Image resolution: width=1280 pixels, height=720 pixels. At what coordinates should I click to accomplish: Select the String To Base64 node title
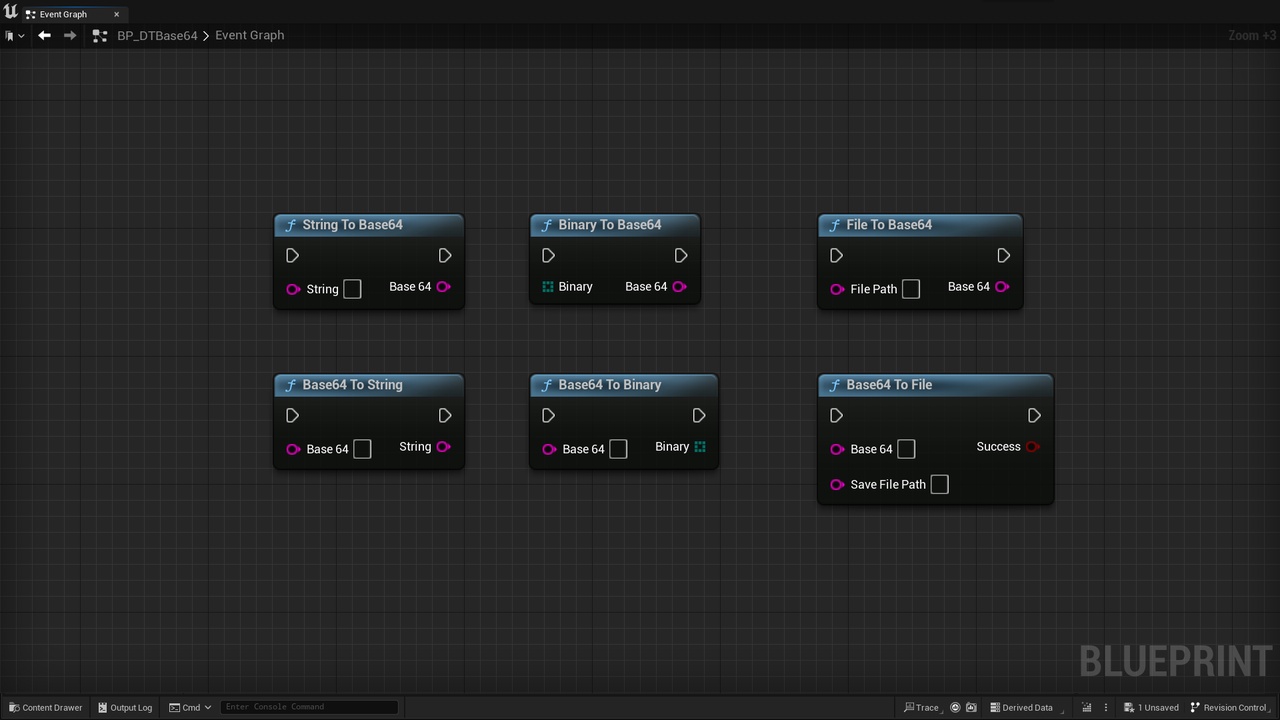pyautogui.click(x=352, y=225)
